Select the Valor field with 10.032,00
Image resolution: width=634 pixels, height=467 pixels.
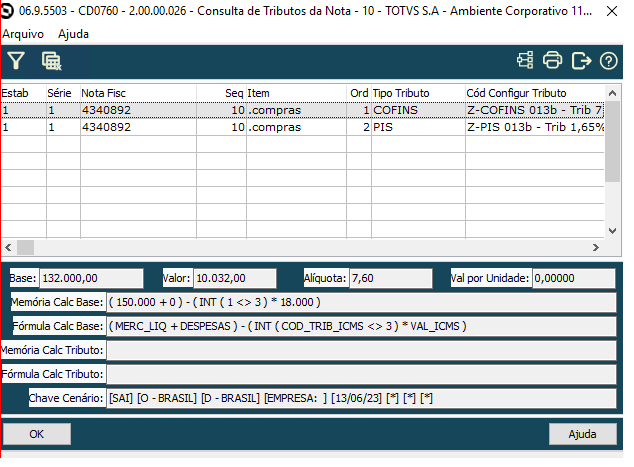(235, 278)
